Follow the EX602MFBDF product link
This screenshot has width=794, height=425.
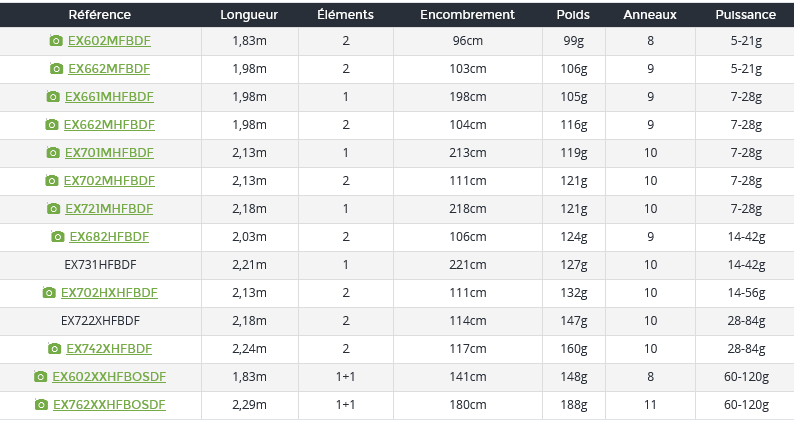point(109,41)
